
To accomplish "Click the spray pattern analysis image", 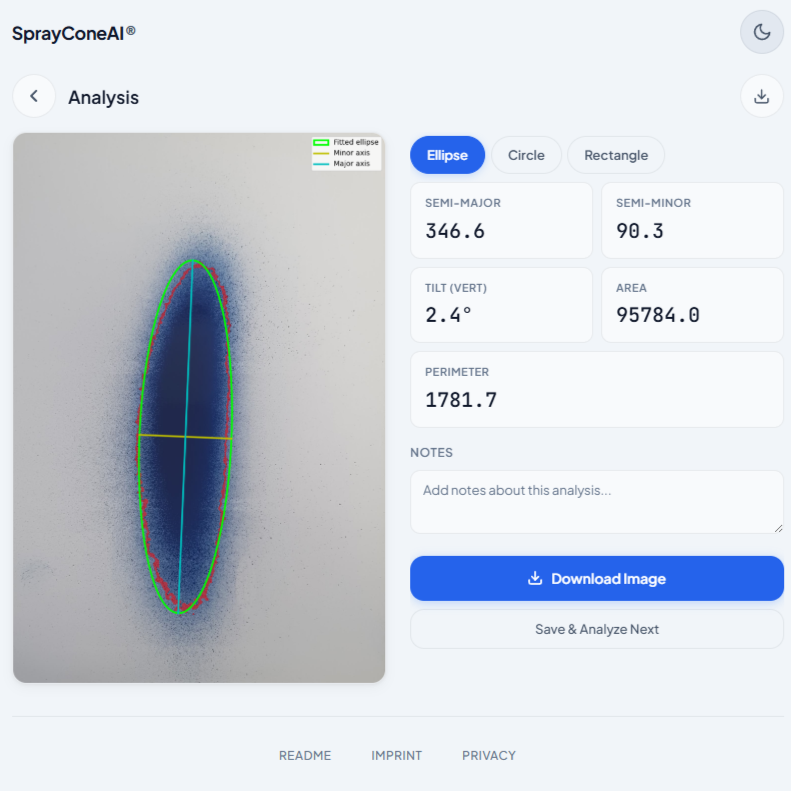I will point(199,408).
